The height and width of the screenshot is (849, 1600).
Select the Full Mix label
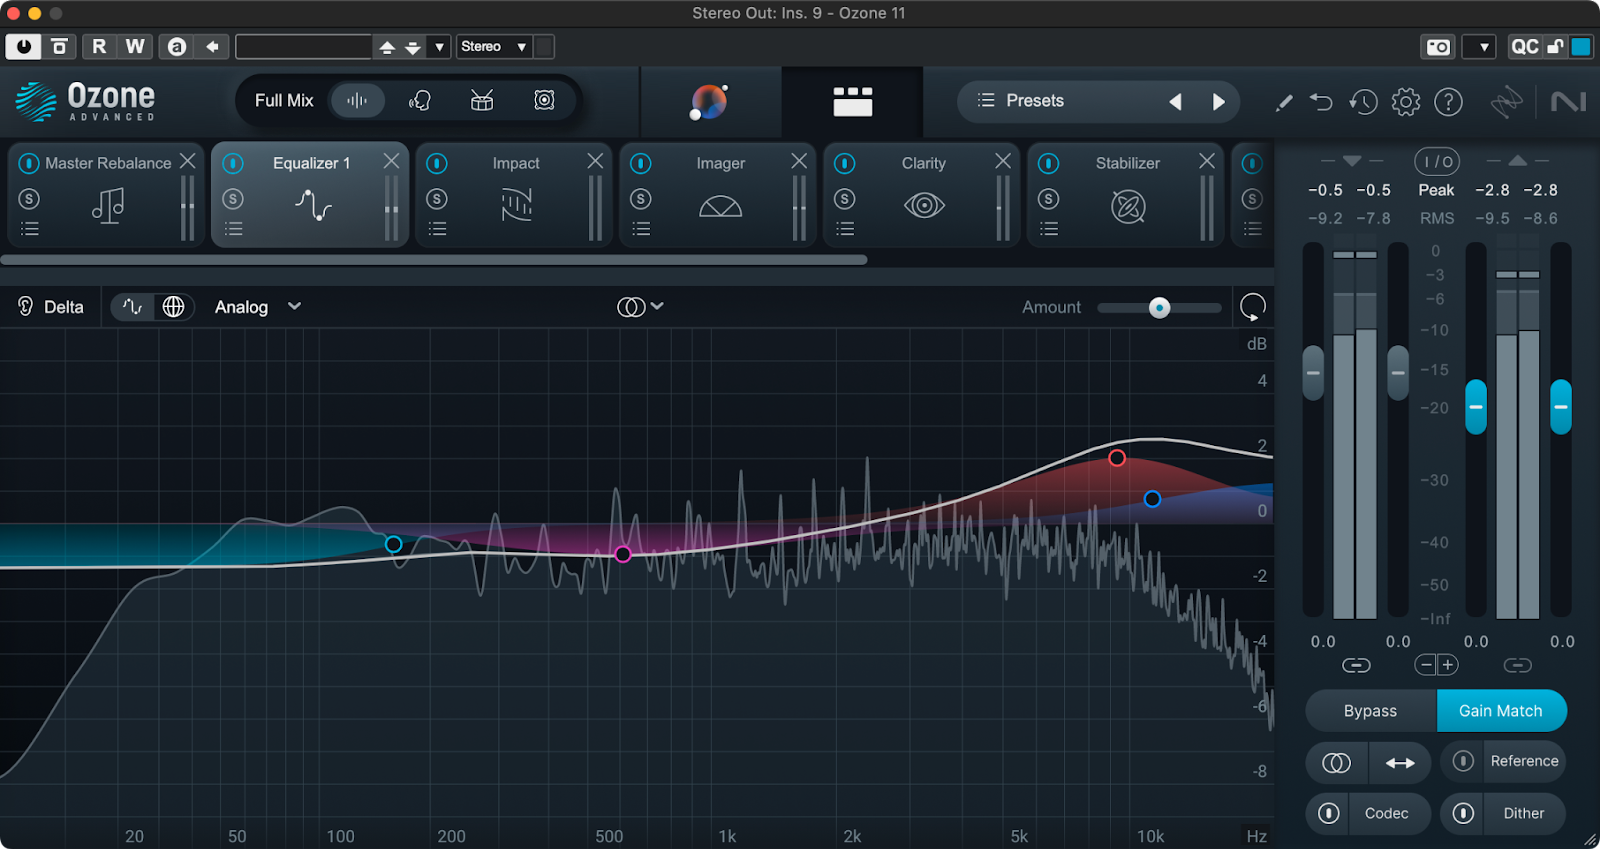click(x=284, y=100)
